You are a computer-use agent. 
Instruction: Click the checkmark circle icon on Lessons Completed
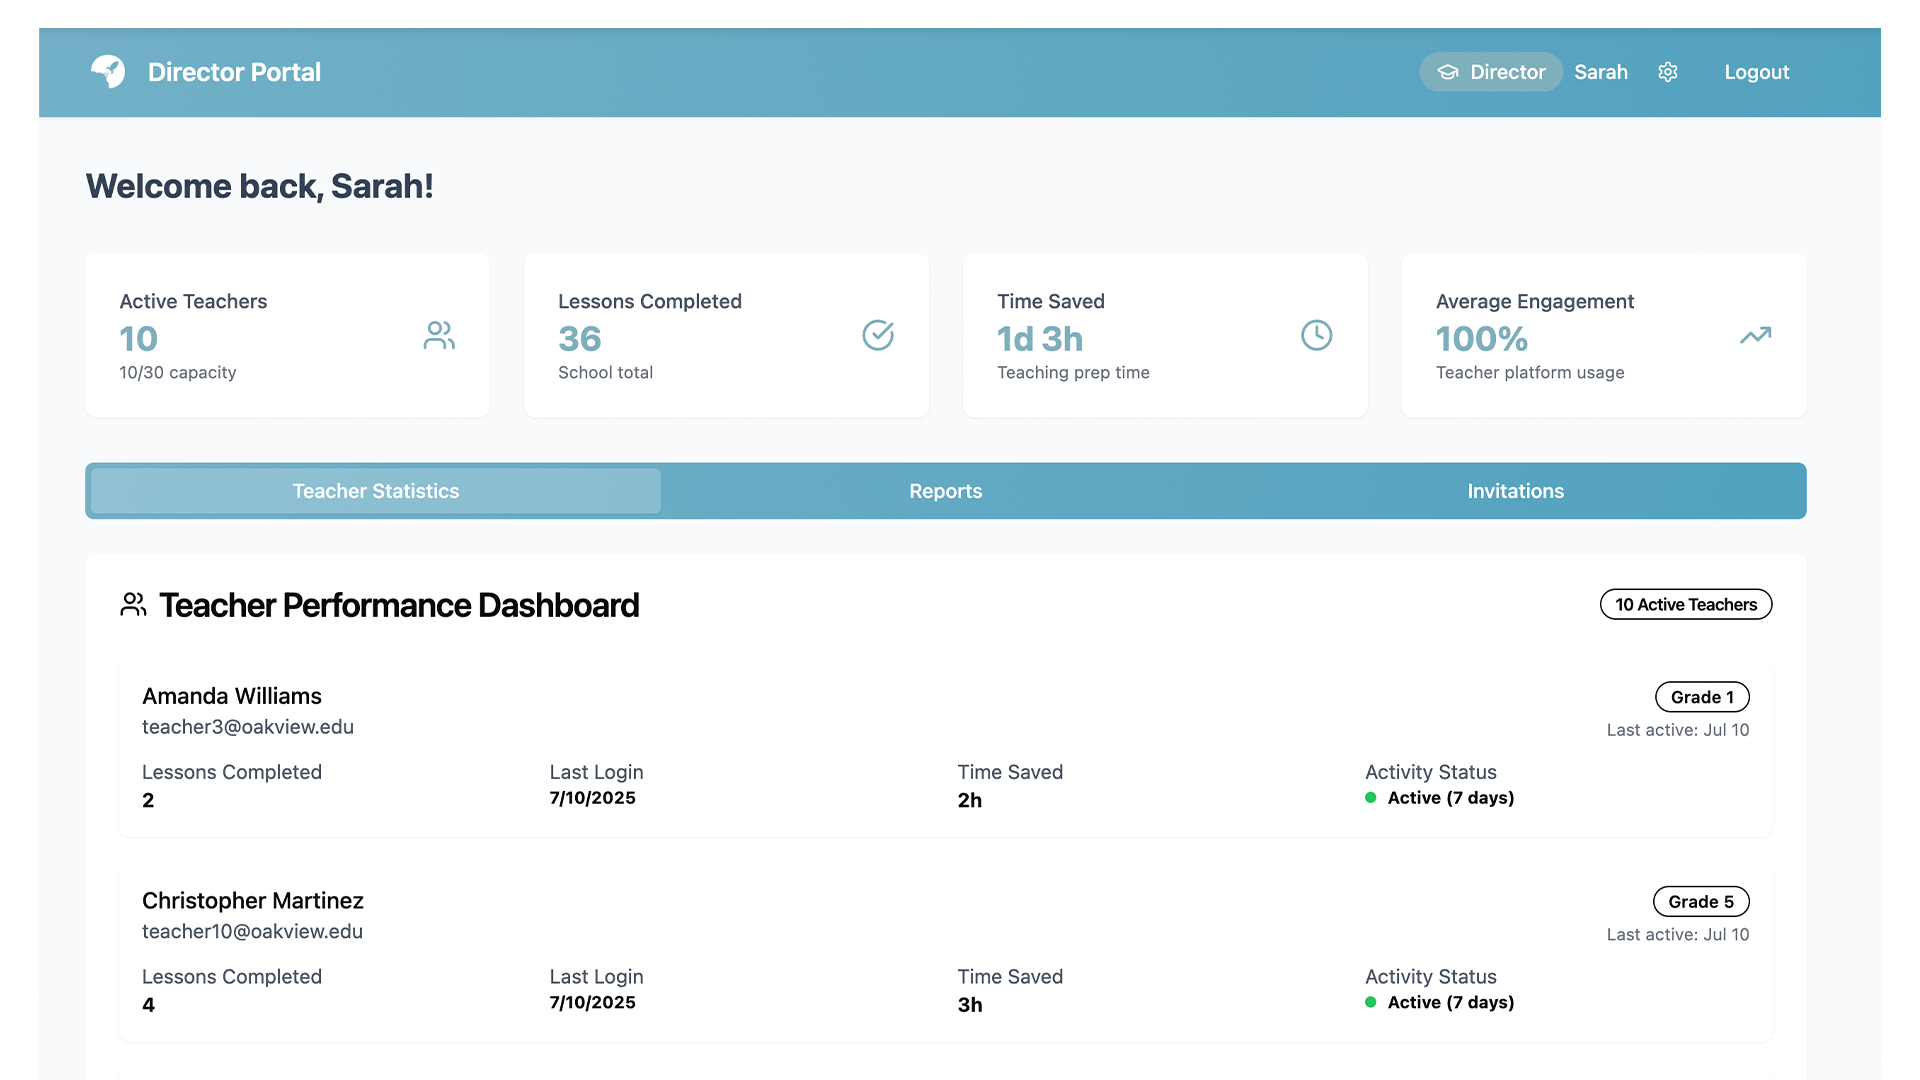pos(877,335)
